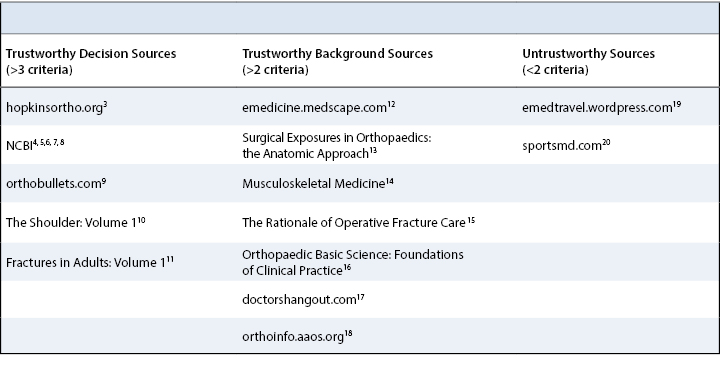Open emedtravel.wordpress.com entry
Viewport: 721px width, 371px height.
click(x=601, y=108)
